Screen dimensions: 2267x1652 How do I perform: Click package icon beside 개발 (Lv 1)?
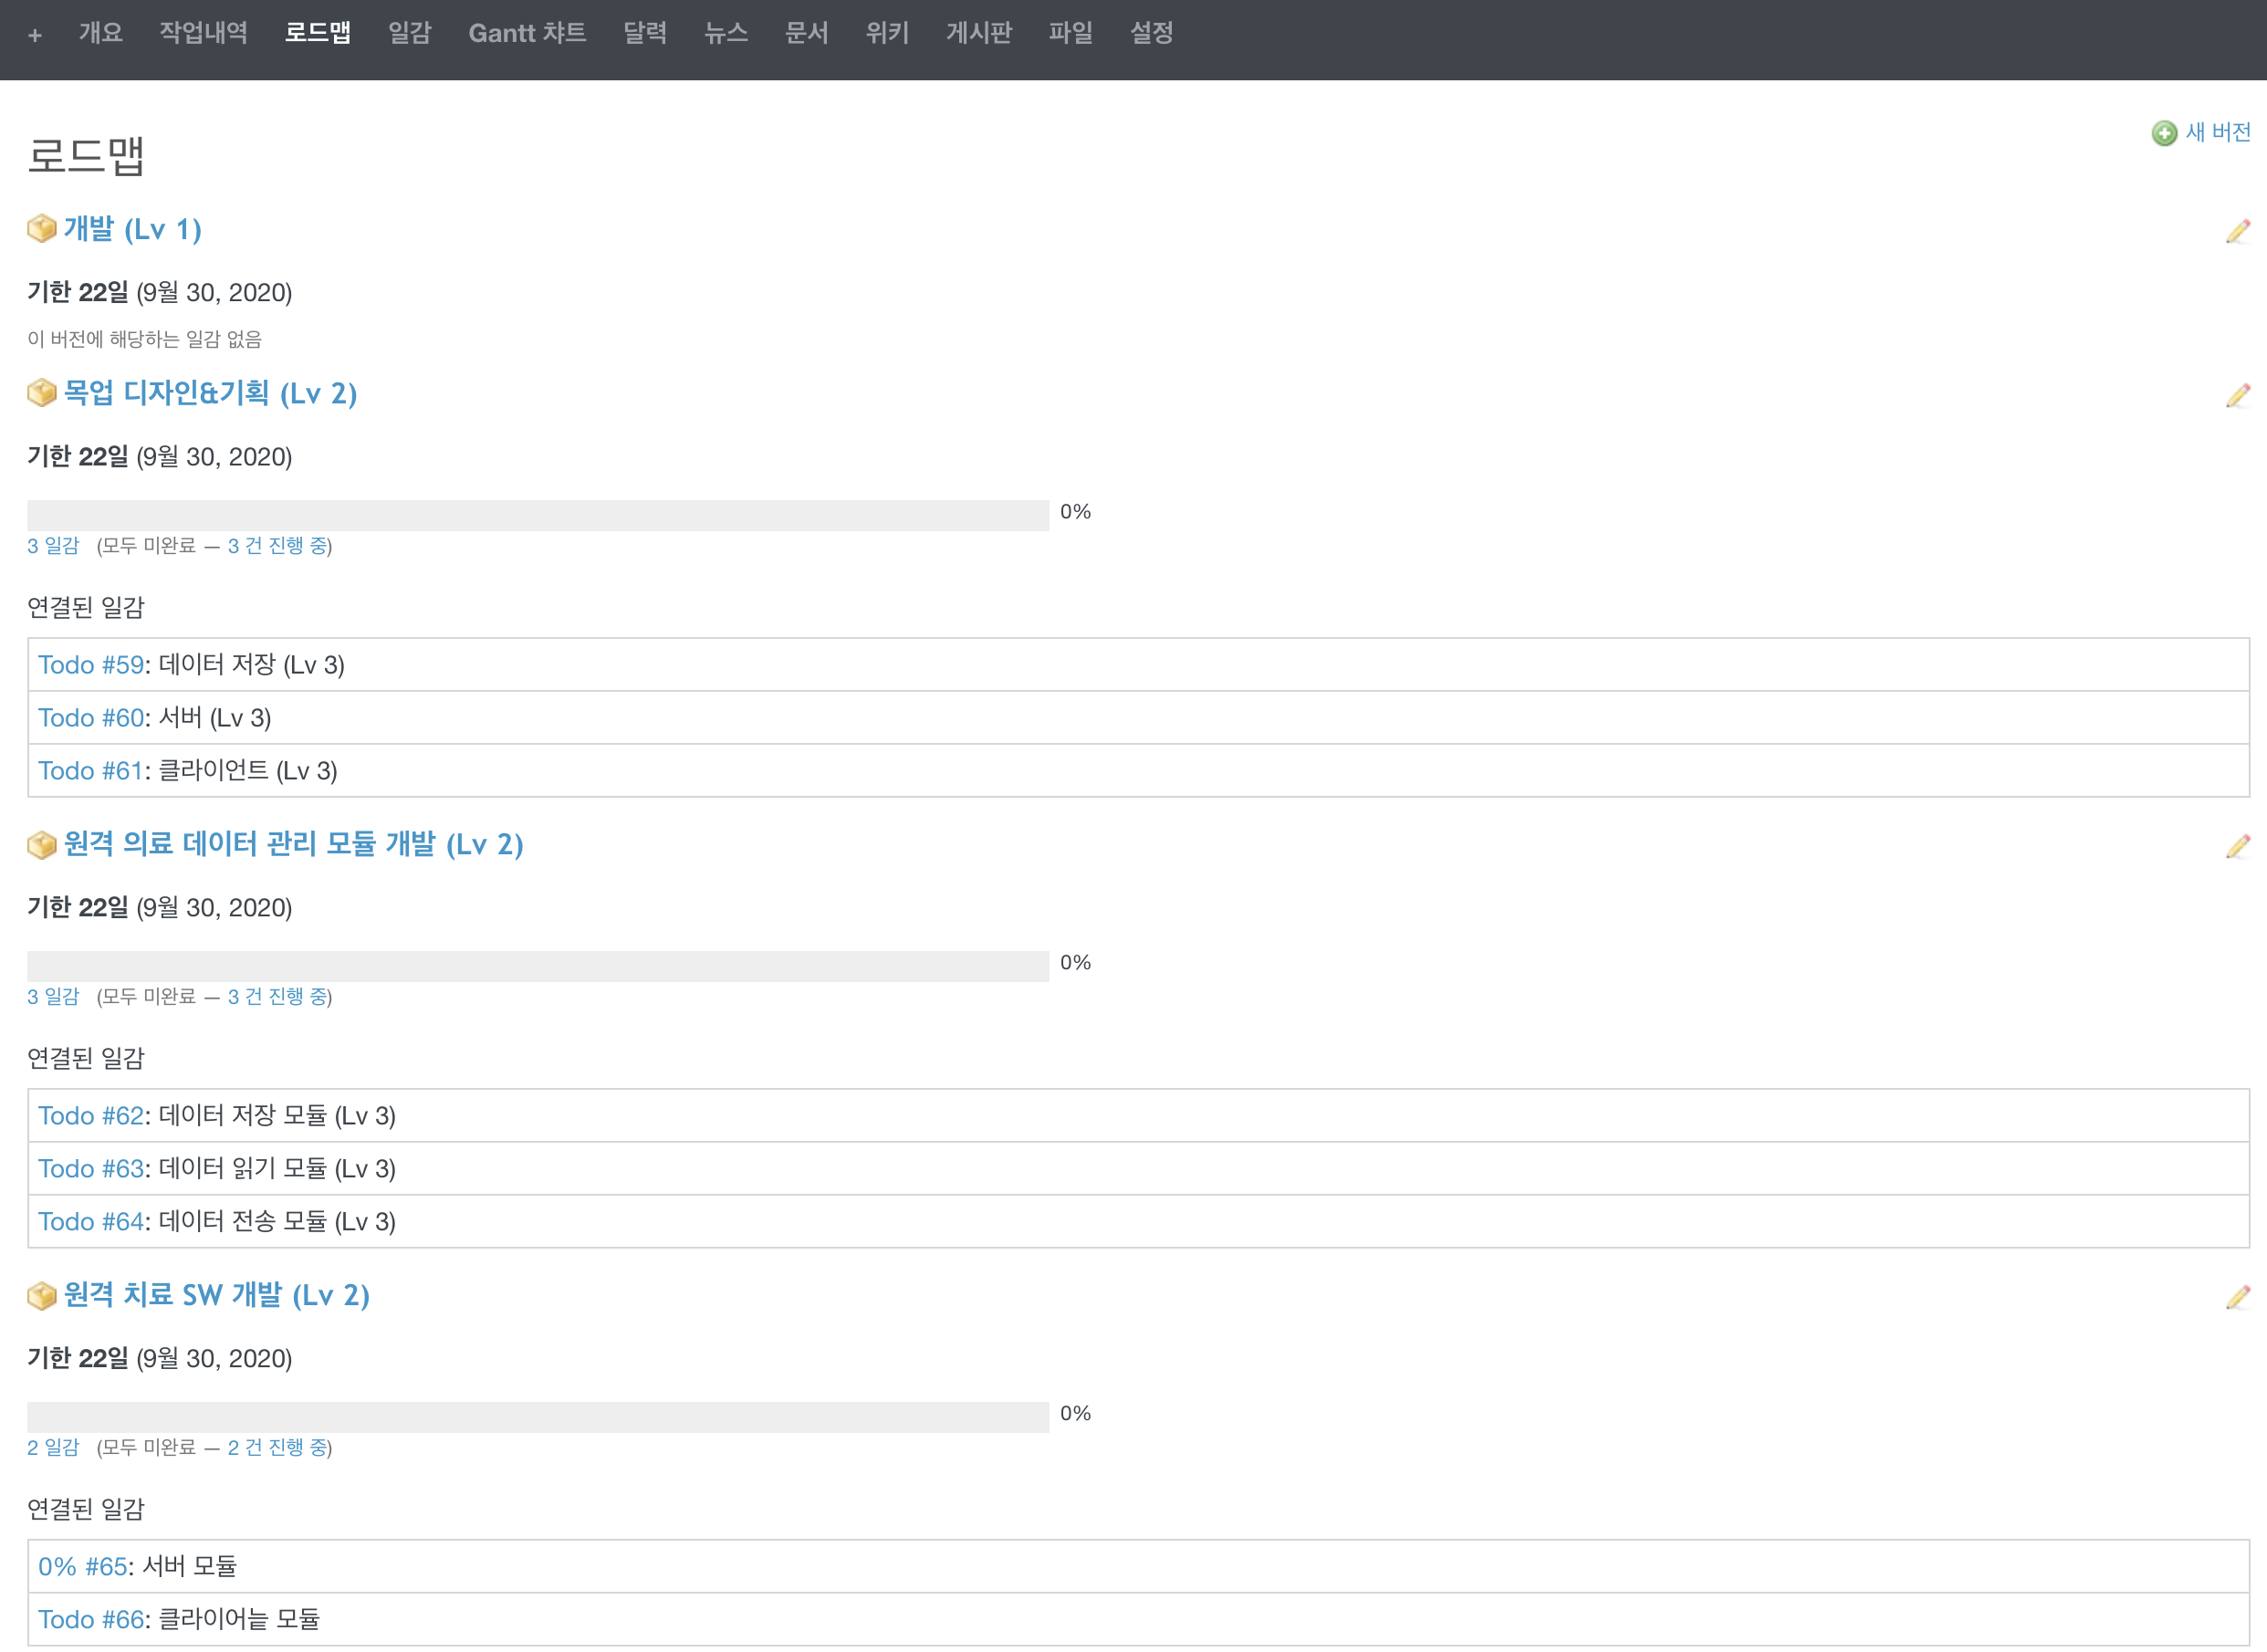tap(41, 229)
